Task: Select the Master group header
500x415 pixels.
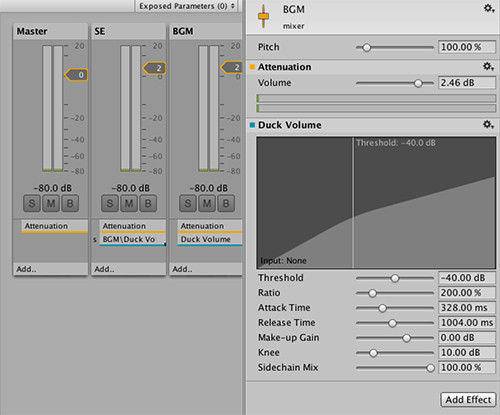Action: click(x=50, y=31)
